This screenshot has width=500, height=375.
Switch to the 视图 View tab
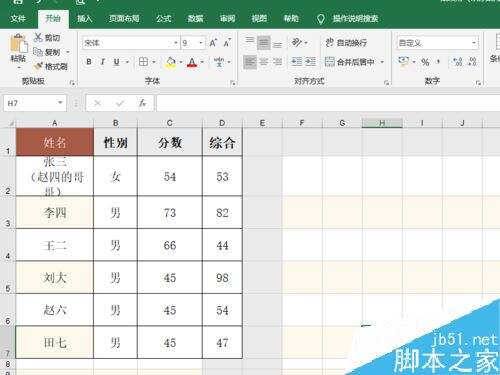[x=259, y=19]
